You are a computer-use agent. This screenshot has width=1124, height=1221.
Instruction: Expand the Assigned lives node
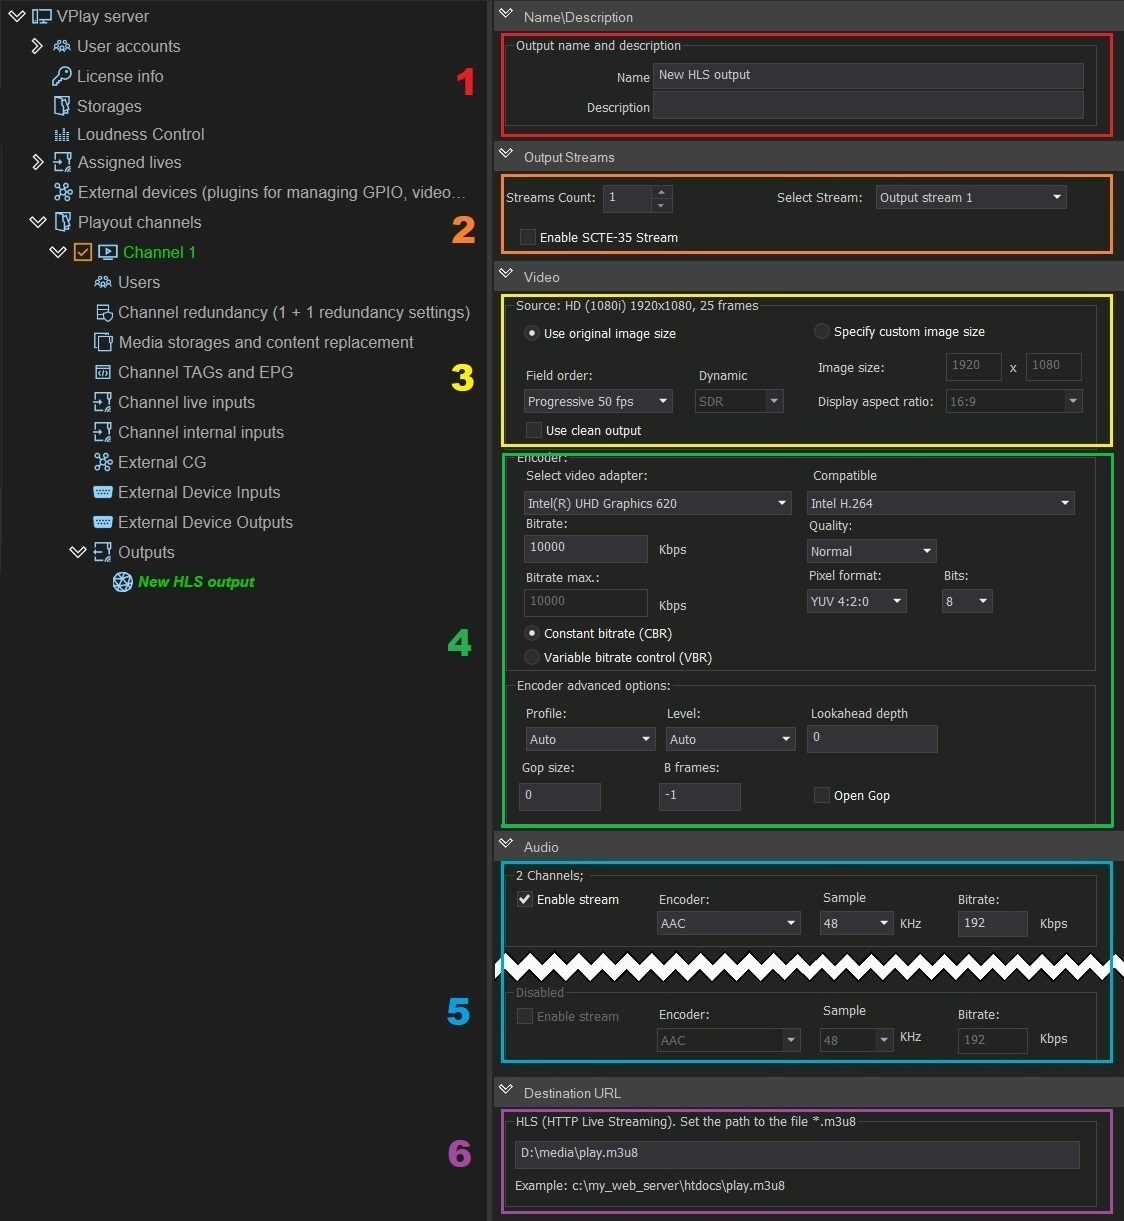(x=37, y=162)
